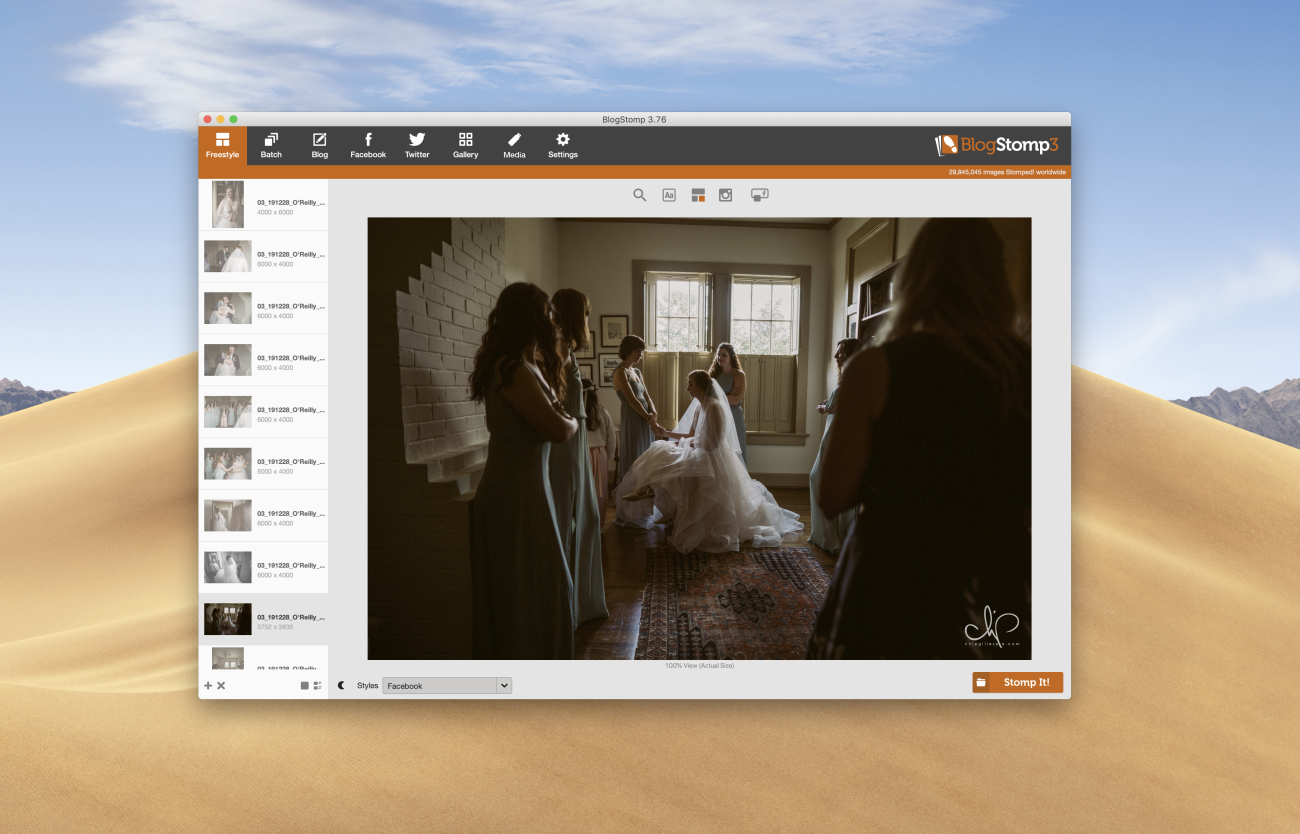The image size is (1300, 834).
Task: Open the Gallery tab
Action: [465, 145]
